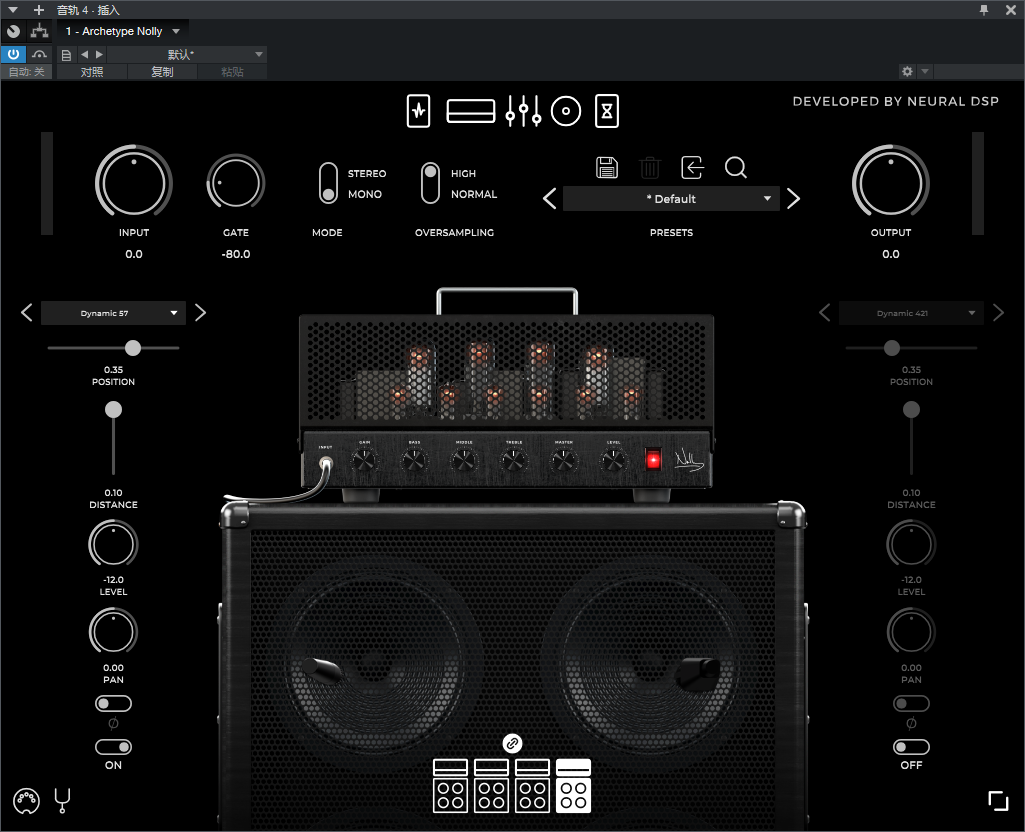Click 自动: 关 automation button
Viewport: 1025px width, 832px height.
[27, 72]
